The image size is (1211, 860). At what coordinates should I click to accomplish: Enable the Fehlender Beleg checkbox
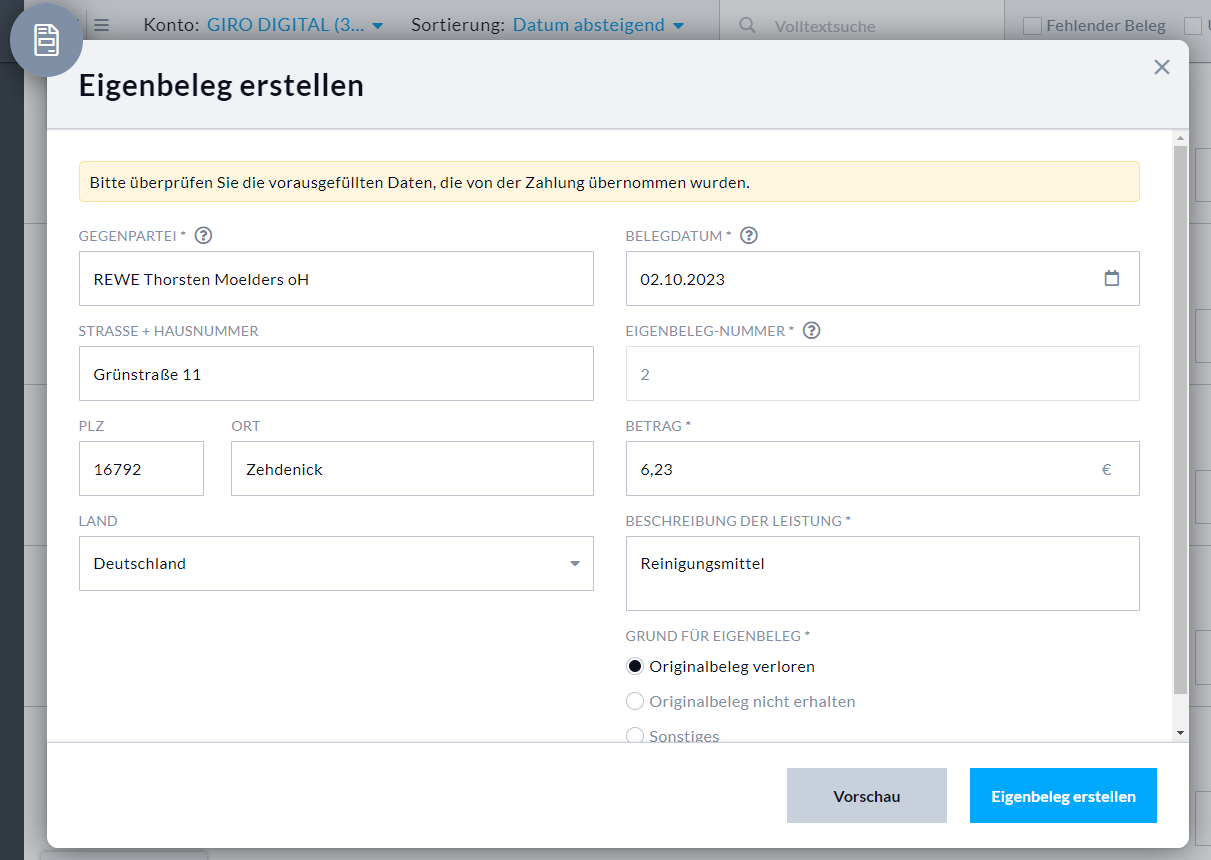pyautogui.click(x=1031, y=25)
